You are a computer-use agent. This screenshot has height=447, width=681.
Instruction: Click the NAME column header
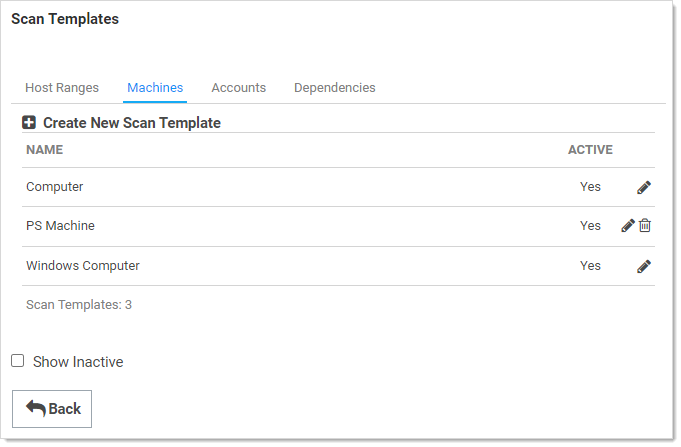pos(44,150)
